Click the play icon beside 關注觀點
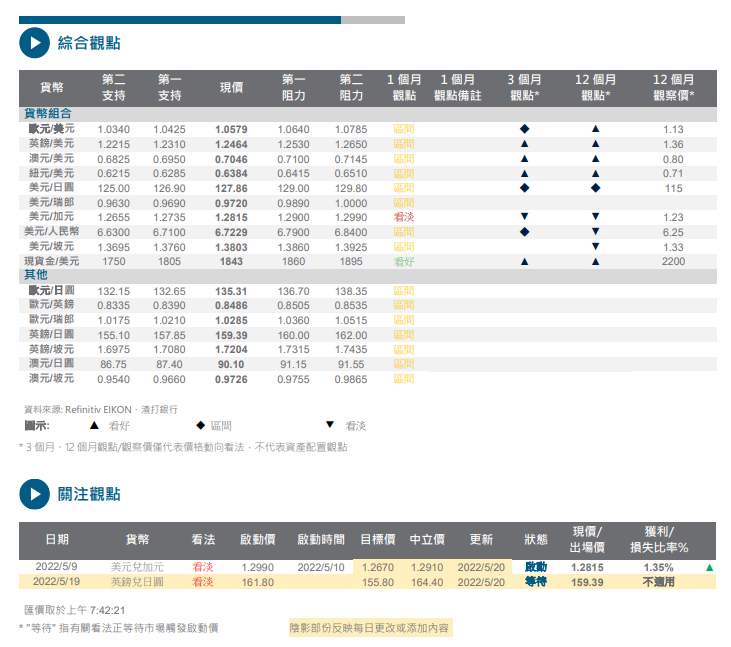Screen dimensions: 731x647 click(34, 494)
